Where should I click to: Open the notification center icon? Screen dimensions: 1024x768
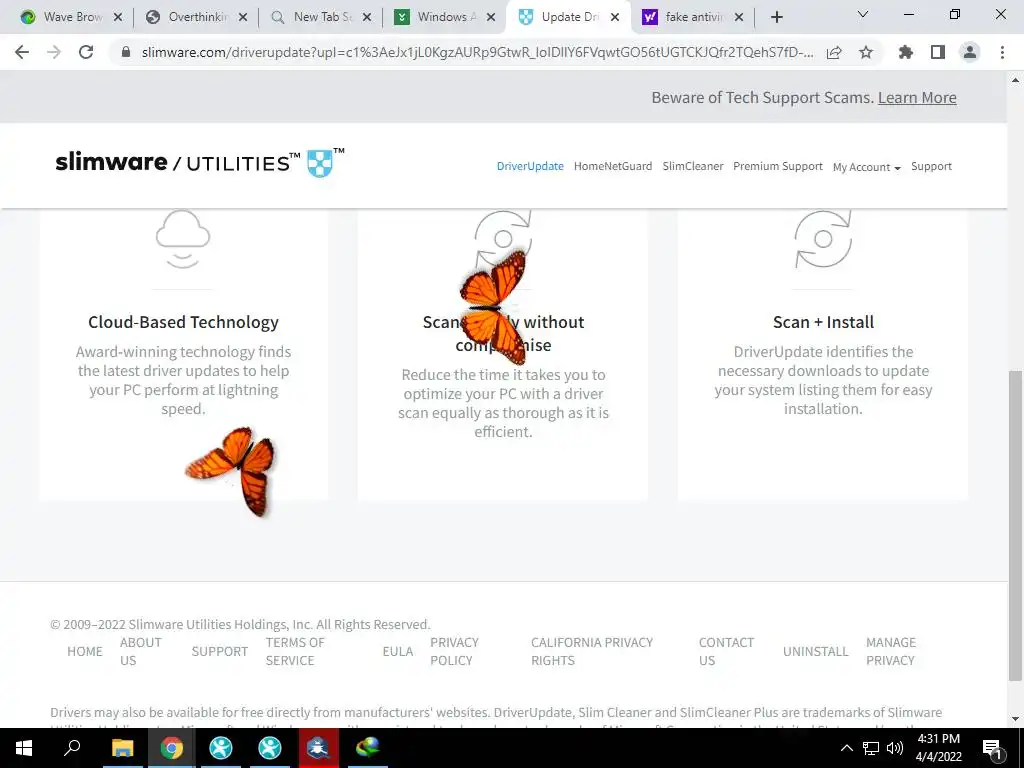point(992,749)
